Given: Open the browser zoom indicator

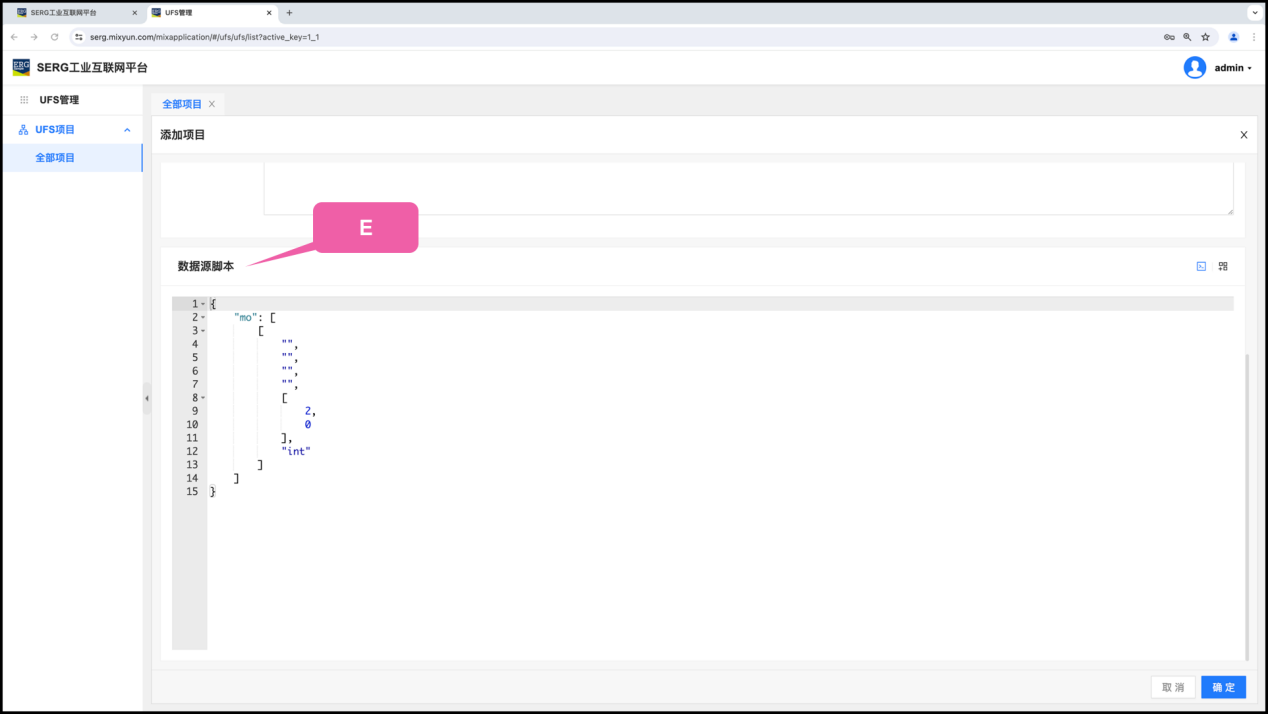Looking at the screenshot, I should (x=1187, y=37).
